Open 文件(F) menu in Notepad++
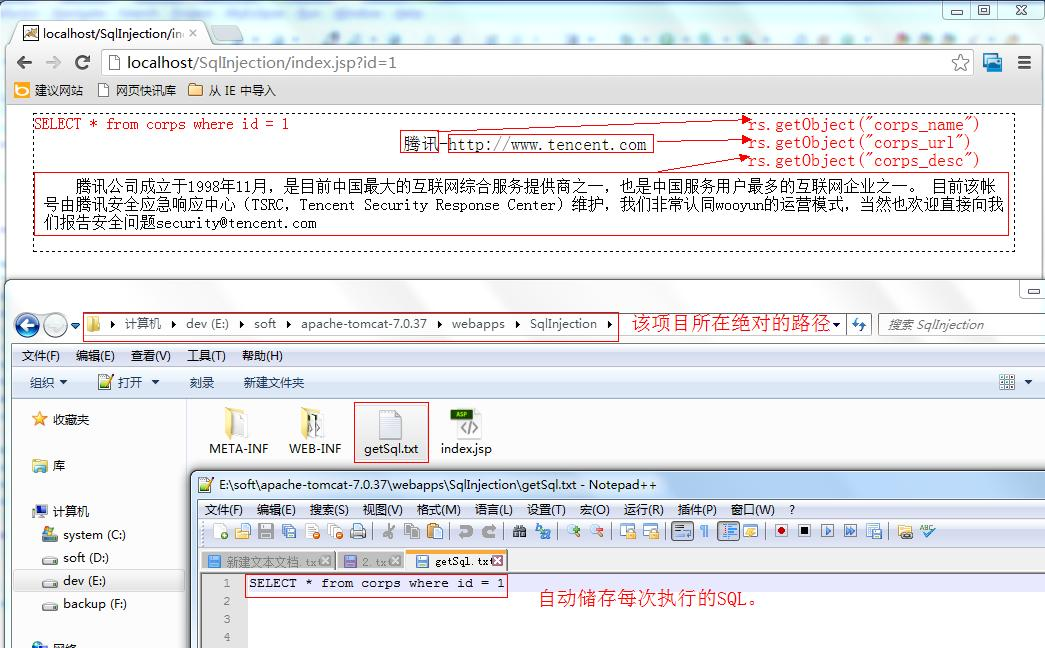The width and height of the screenshot is (1045, 648). (x=223, y=510)
